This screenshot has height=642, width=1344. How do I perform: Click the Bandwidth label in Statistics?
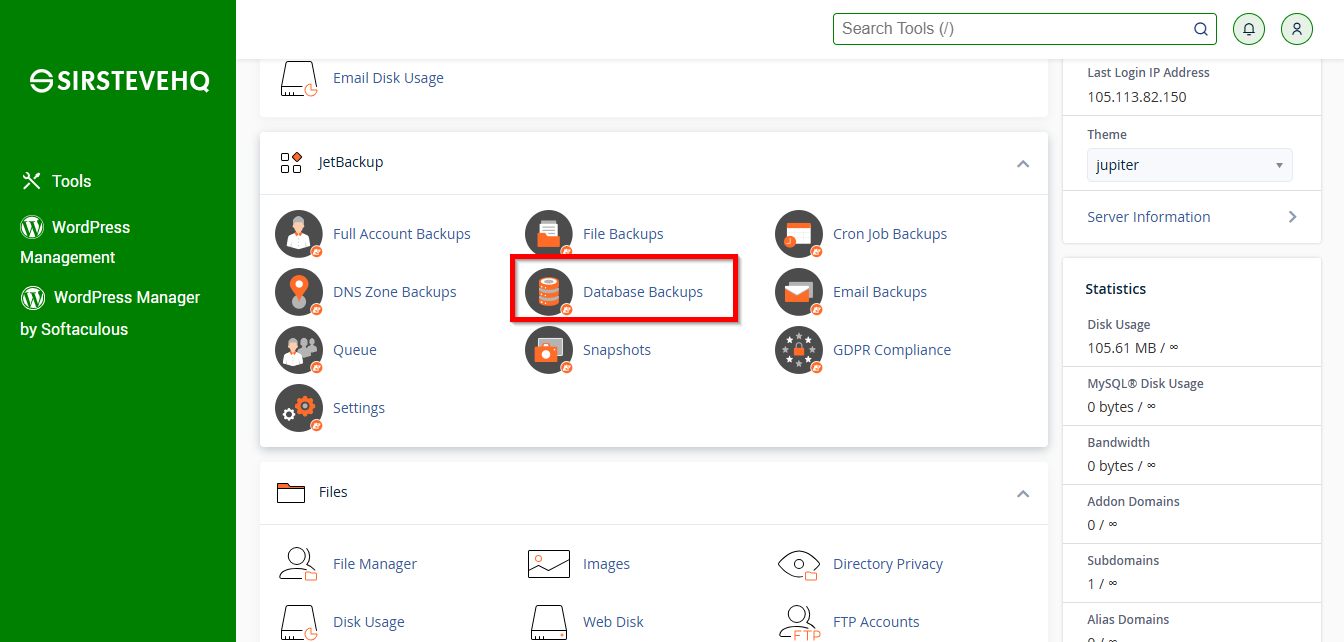(x=1119, y=443)
